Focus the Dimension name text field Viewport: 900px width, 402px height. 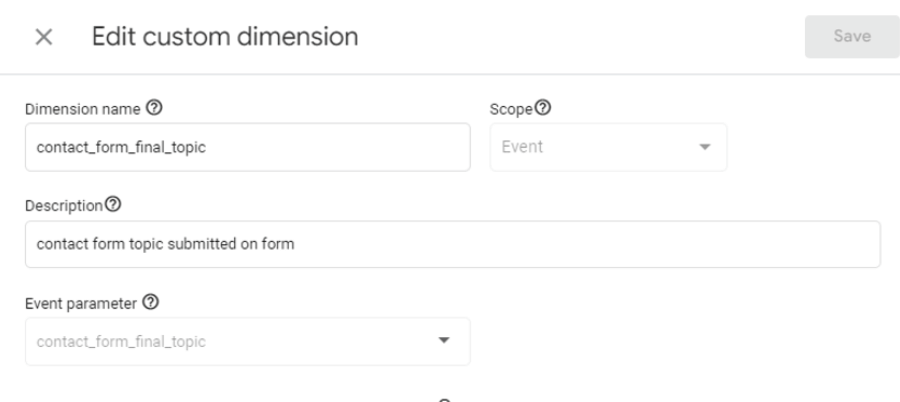click(x=247, y=147)
